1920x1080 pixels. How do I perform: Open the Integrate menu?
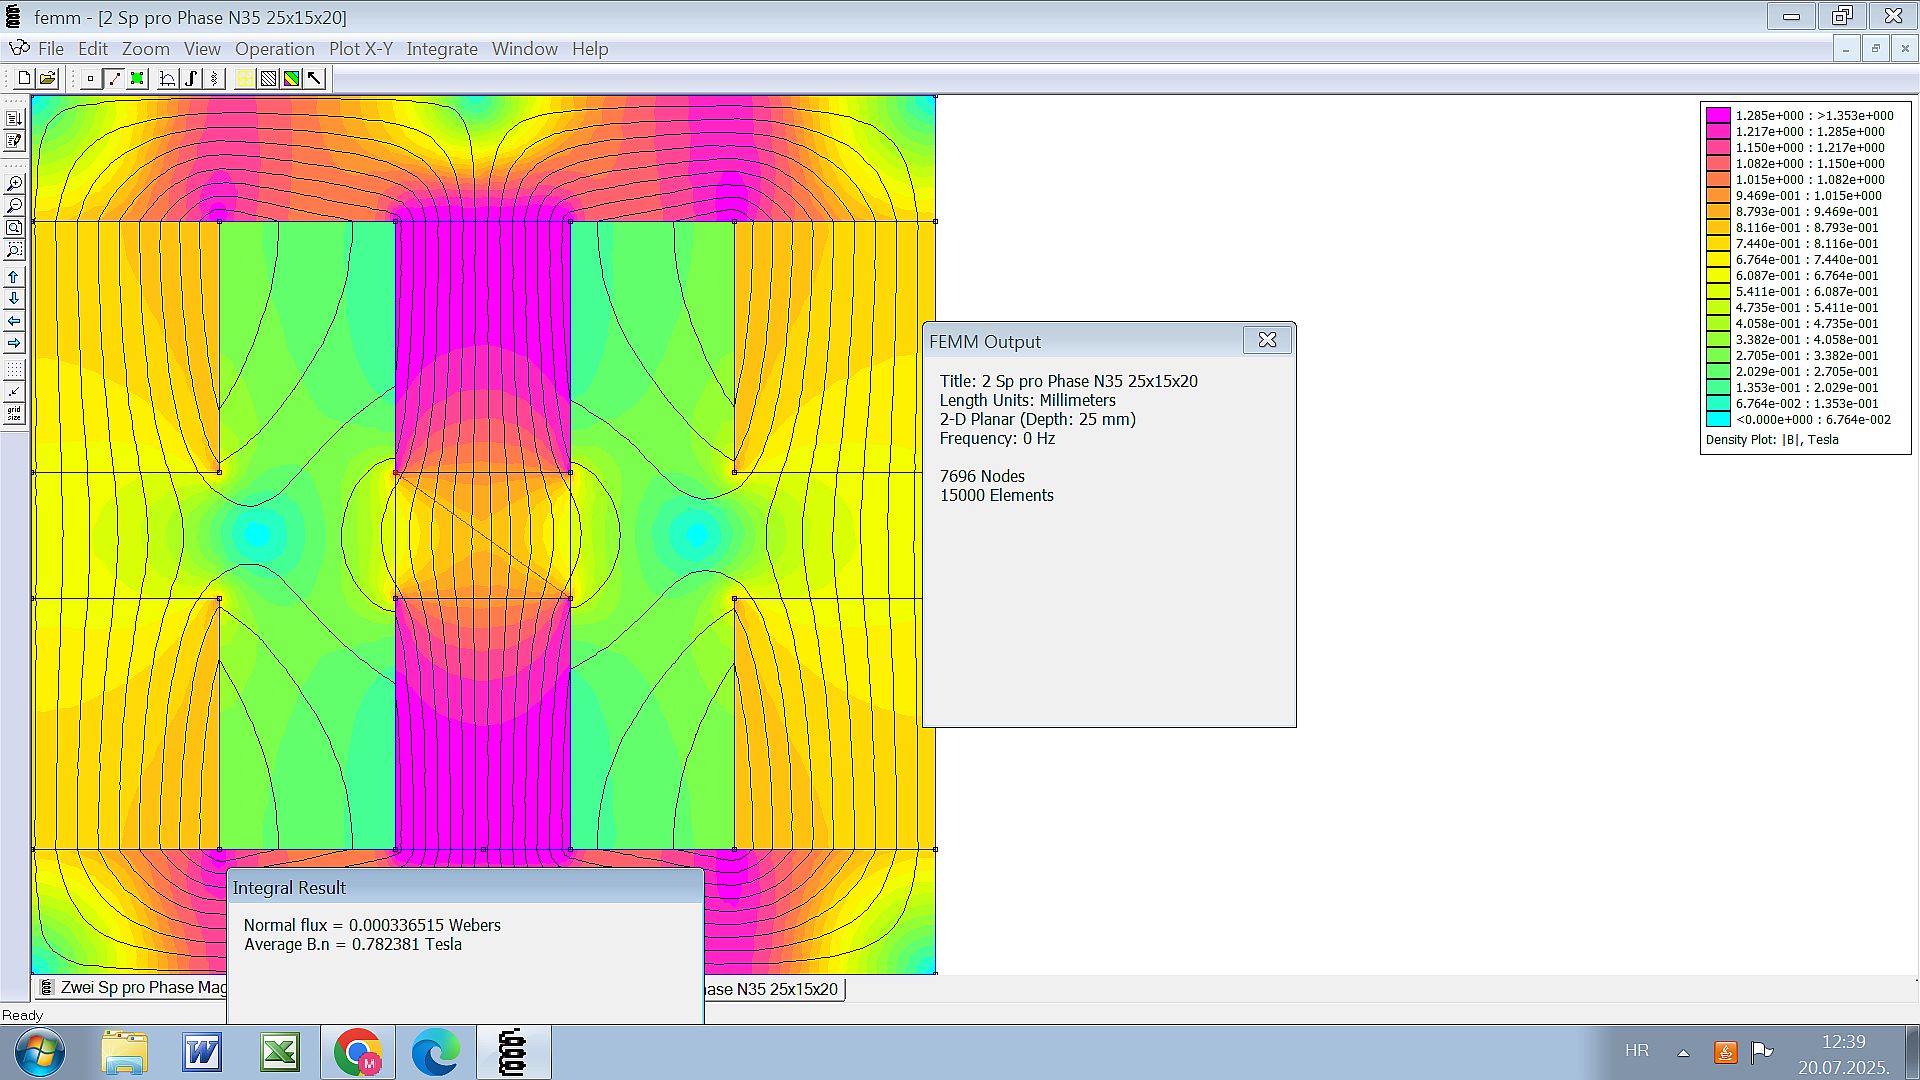point(441,49)
